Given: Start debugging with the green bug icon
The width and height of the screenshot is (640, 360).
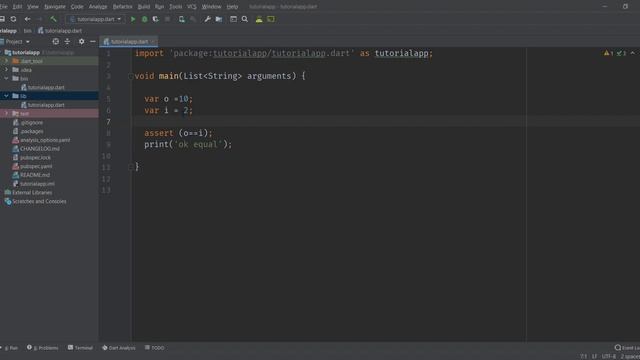Looking at the screenshot, I should click(144, 19).
